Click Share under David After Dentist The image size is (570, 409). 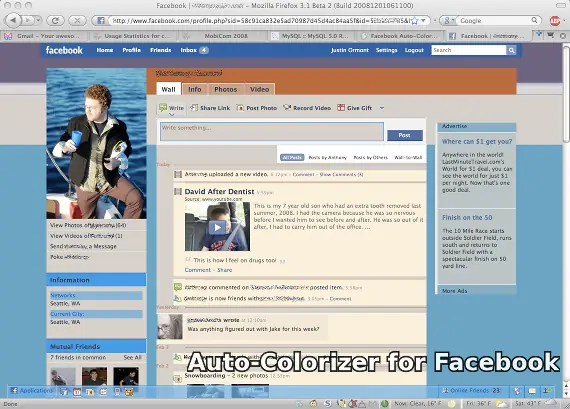(x=224, y=270)
